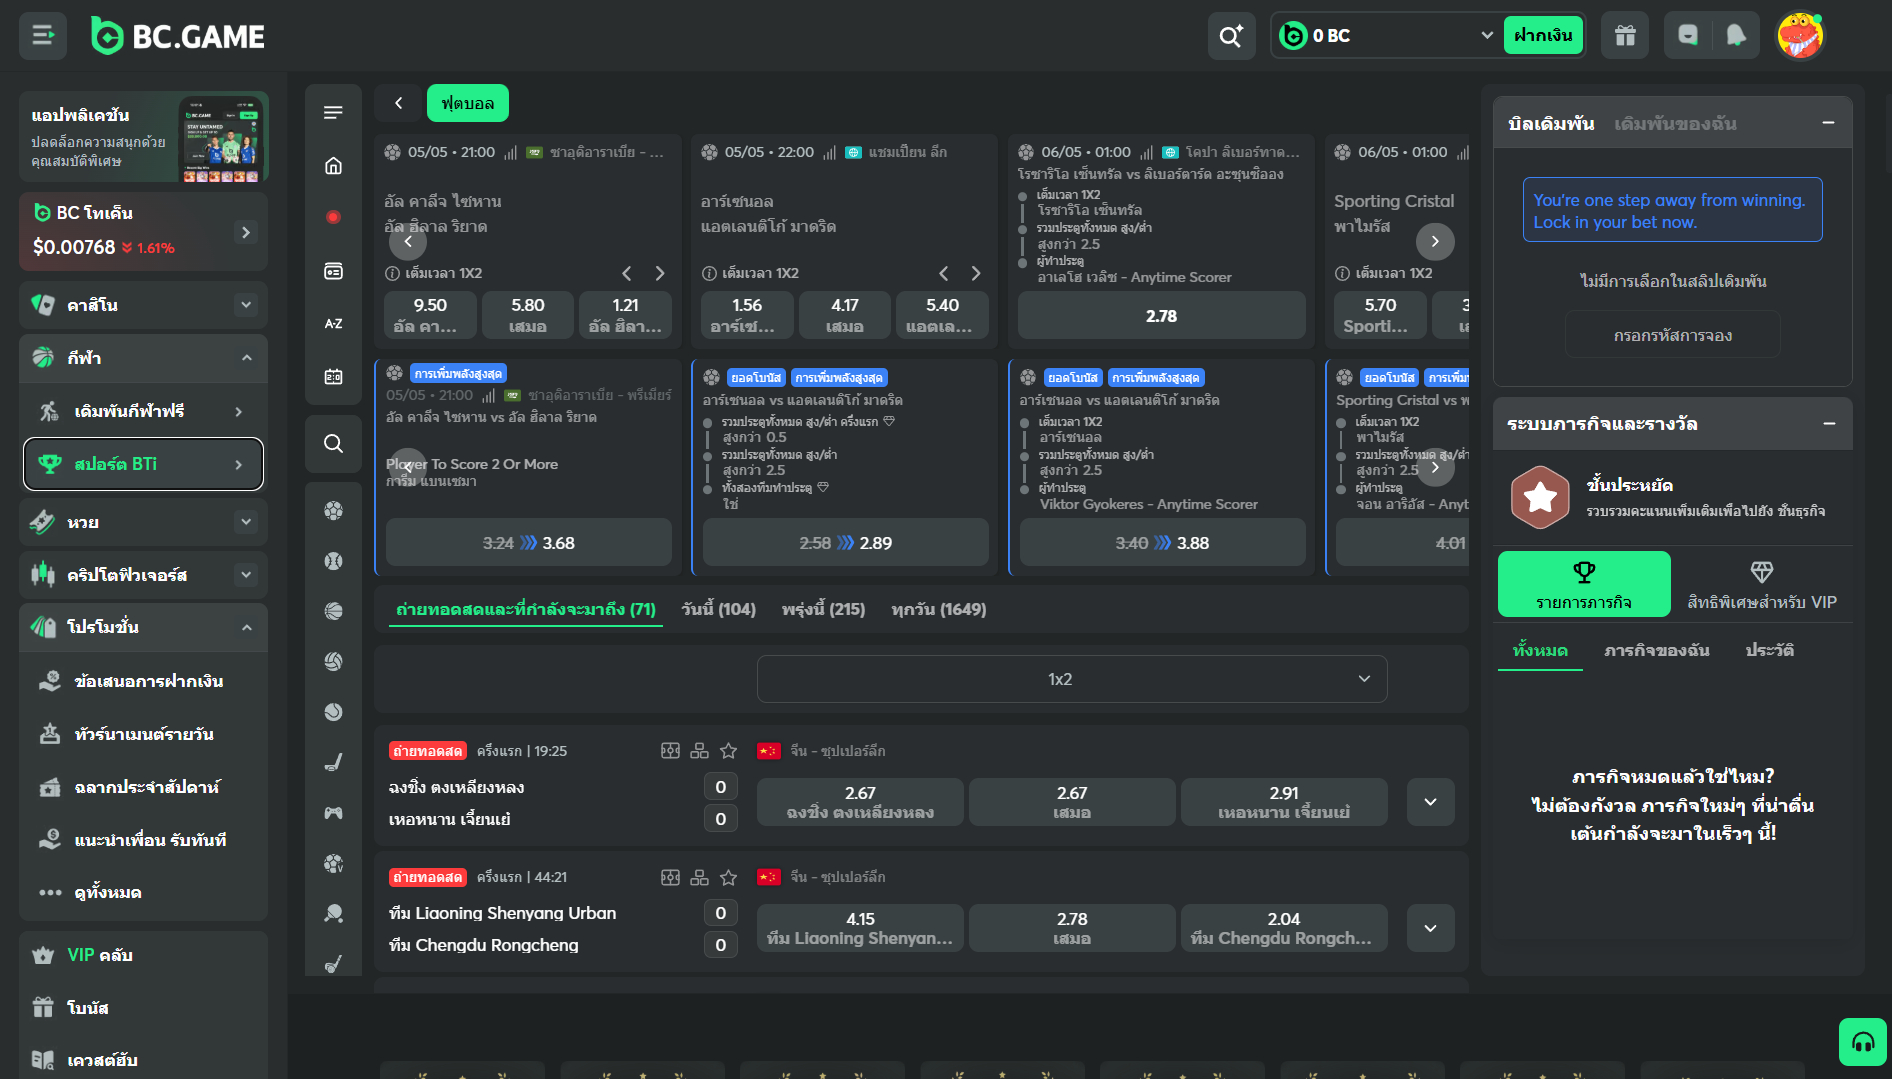1892x1079 pixels.
Task: Favorite the ฉงชิ่ง ตงเหลียงหลง match with the star
Action: click(729, 751)
